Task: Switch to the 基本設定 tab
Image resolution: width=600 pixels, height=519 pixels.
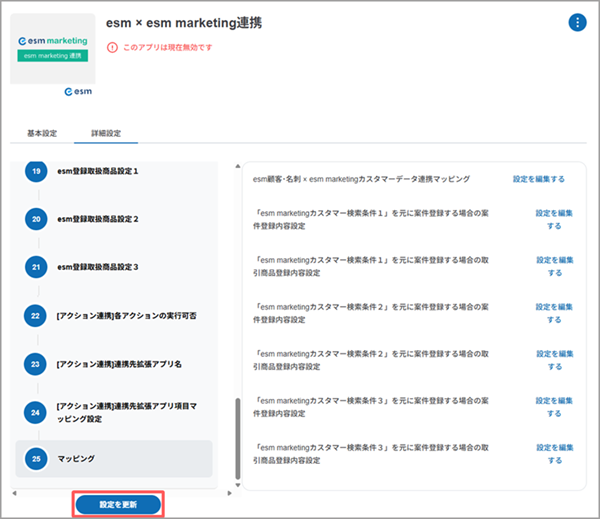Action: (x=42, y=133)
